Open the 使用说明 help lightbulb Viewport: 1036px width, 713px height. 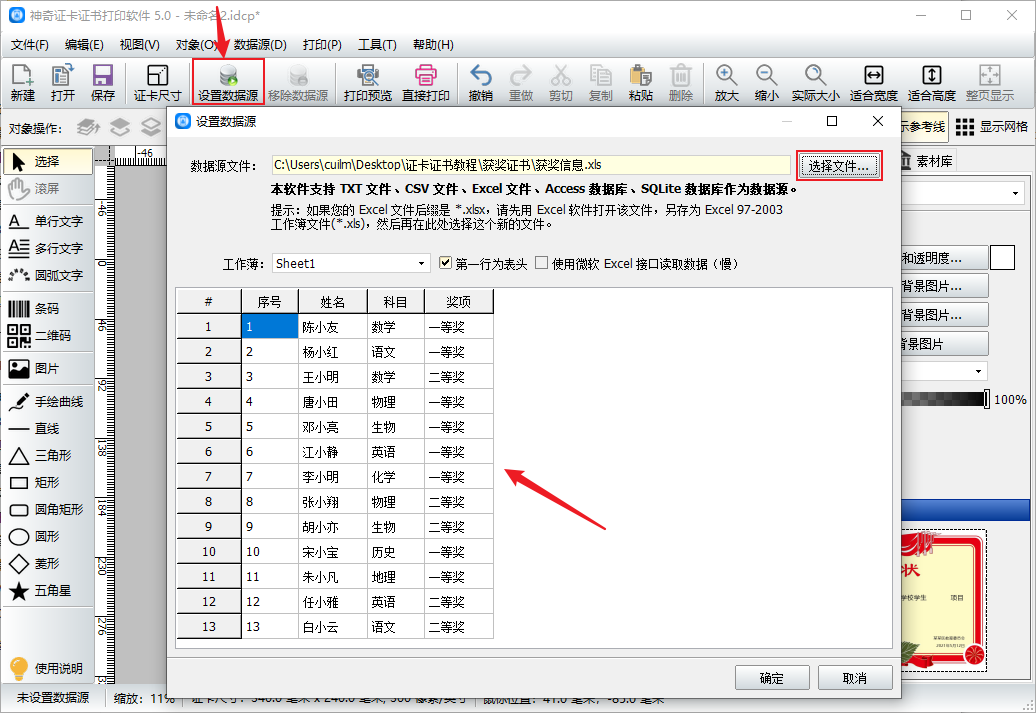[x=47, y=668]
